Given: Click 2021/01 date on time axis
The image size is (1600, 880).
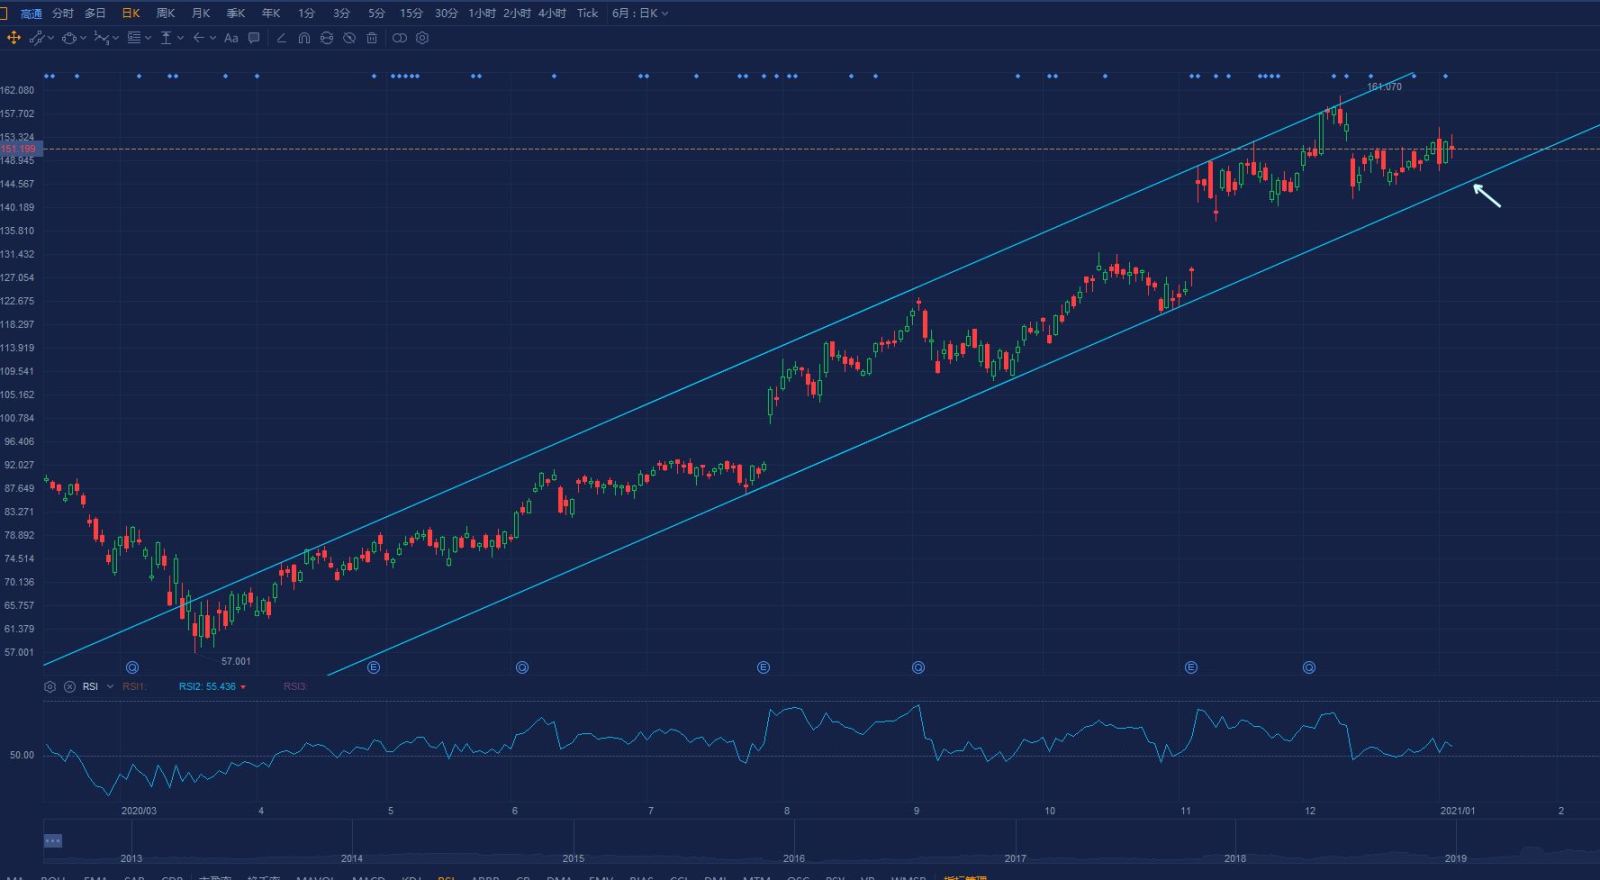Looking at the screenshot, I should [x=1457, y=811].
